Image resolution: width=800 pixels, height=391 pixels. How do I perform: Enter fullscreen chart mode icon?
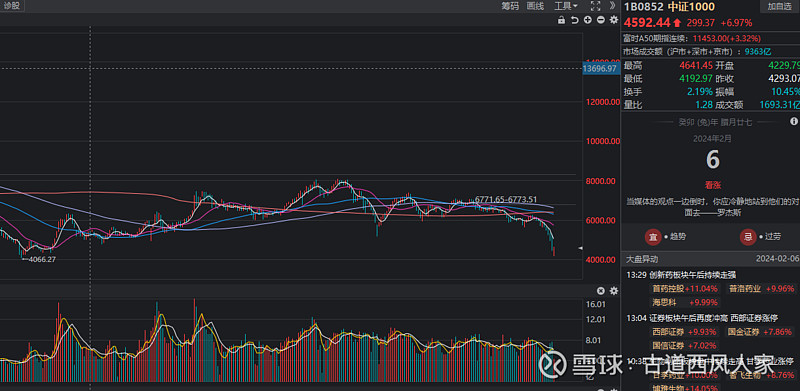[x=595, y=6]
